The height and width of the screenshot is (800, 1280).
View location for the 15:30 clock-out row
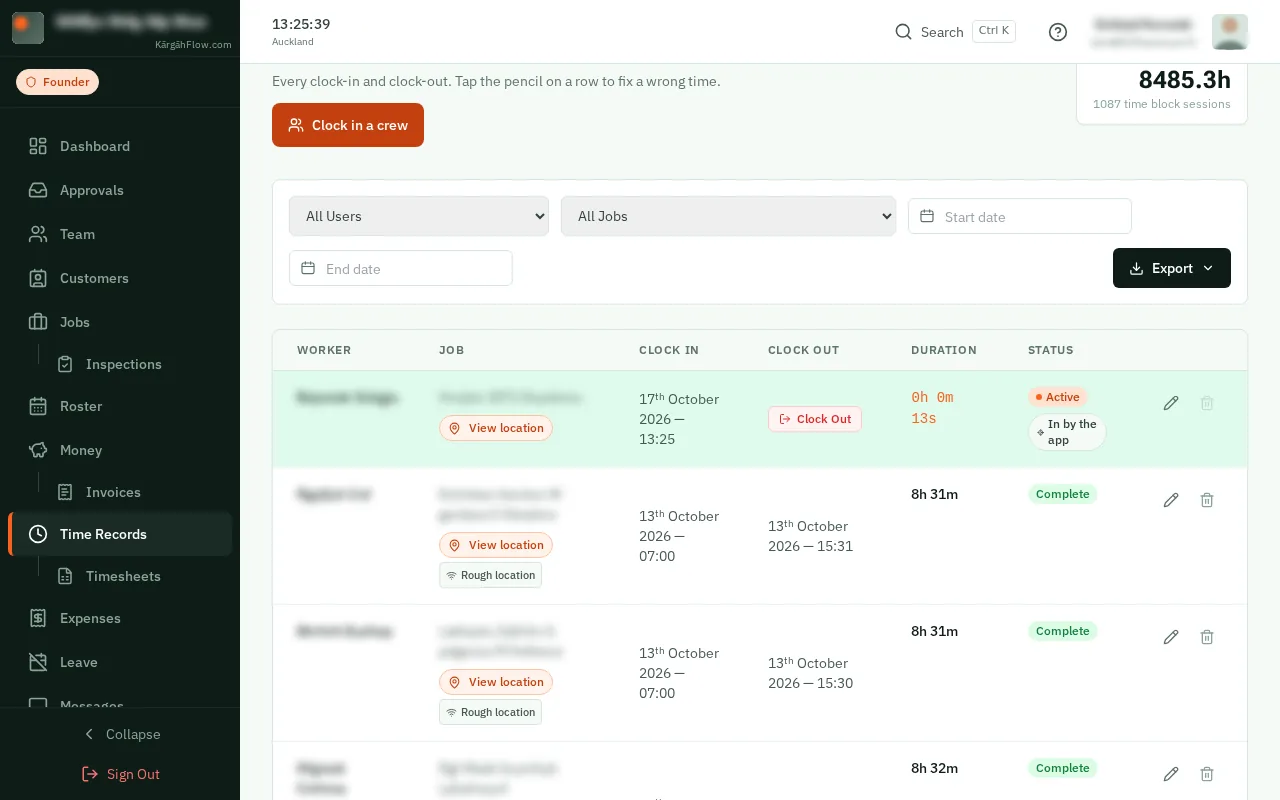tap(496, 682)
